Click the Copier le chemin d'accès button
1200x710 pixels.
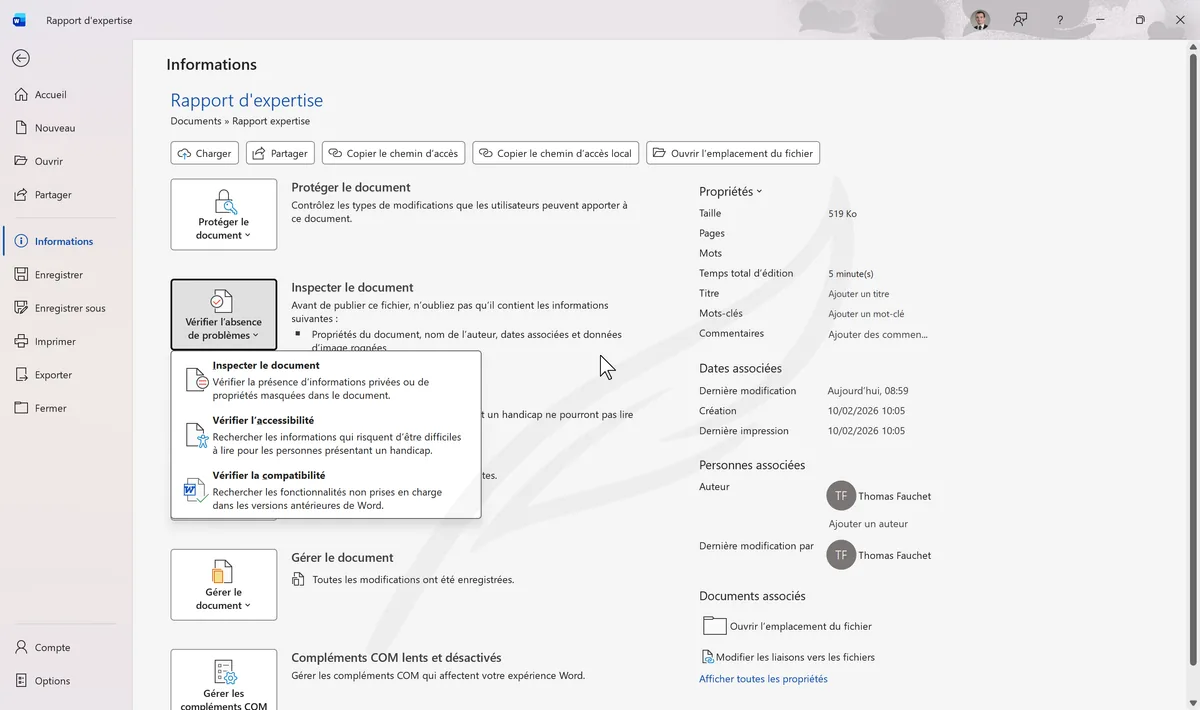coord(392,153)
